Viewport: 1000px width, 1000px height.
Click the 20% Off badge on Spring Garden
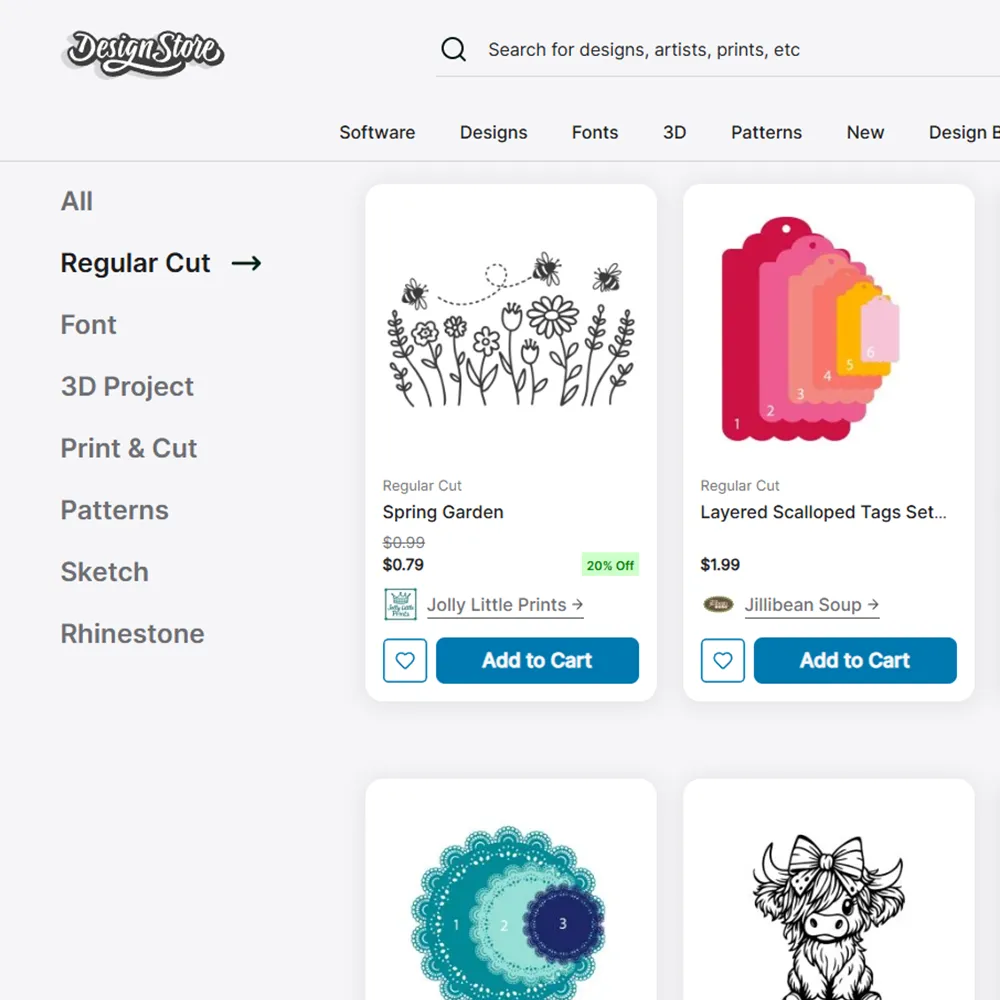point(610,565)
